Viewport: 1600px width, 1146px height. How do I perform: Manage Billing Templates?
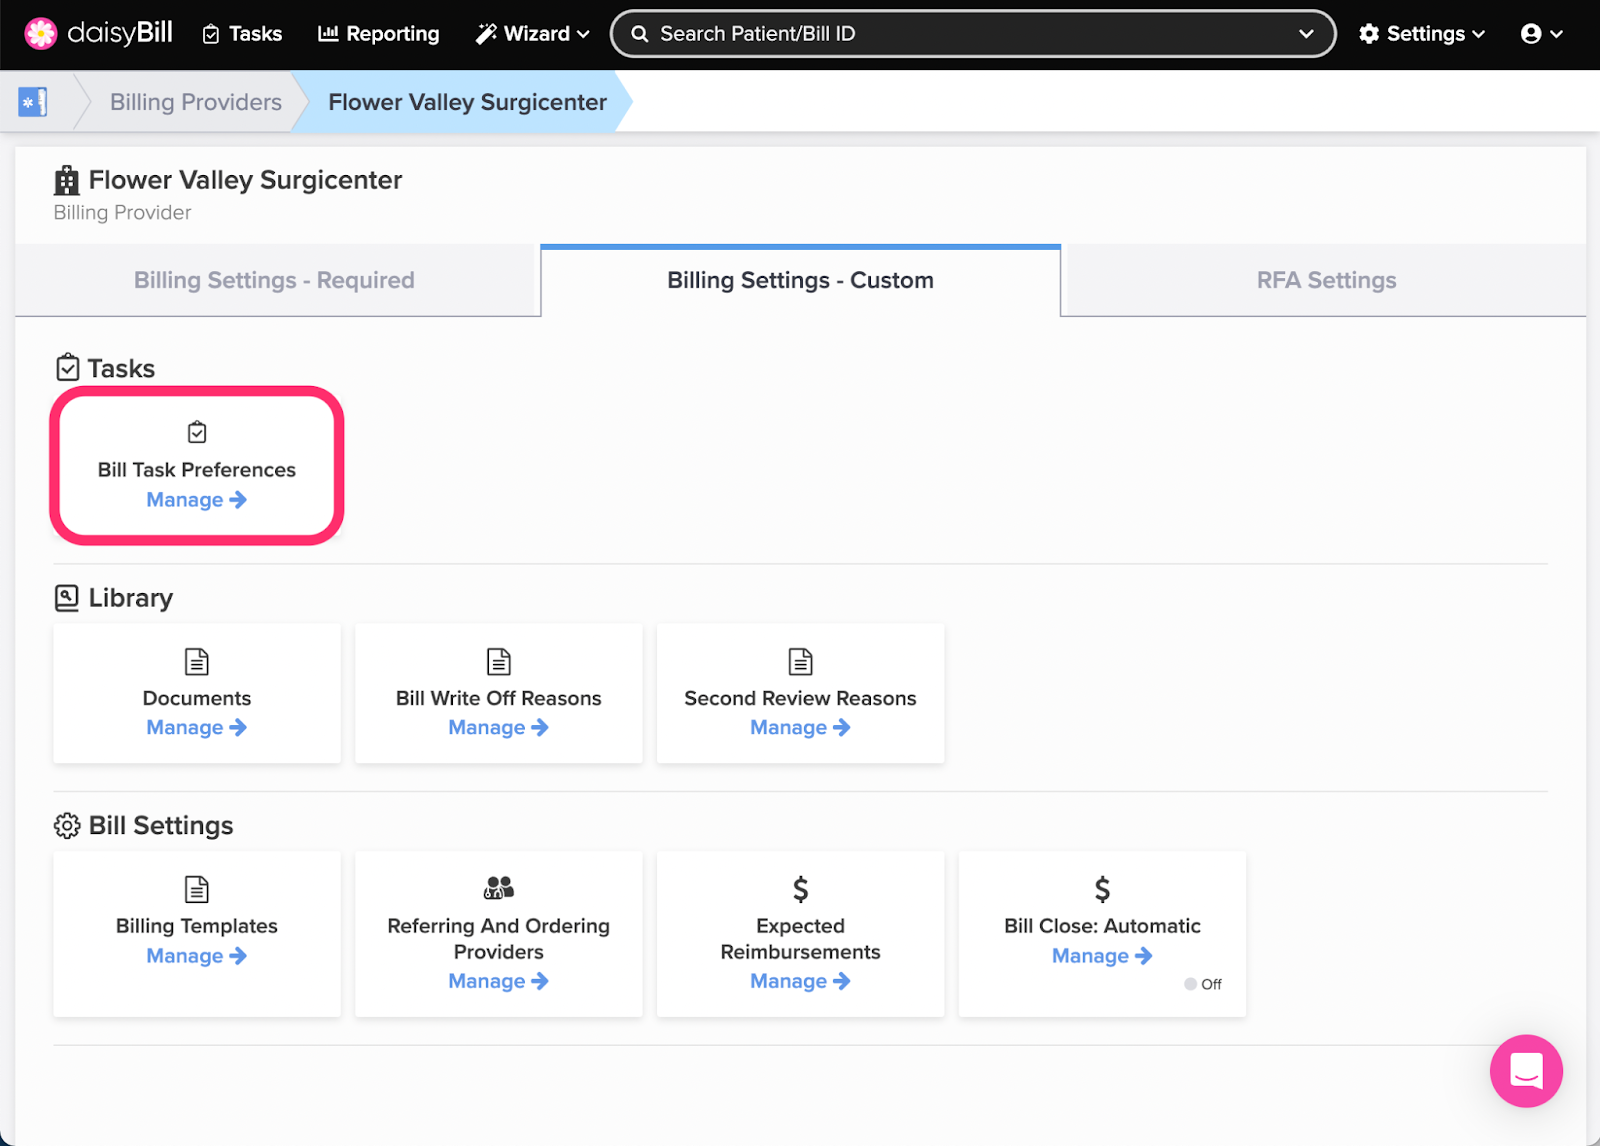click(196, 956)
